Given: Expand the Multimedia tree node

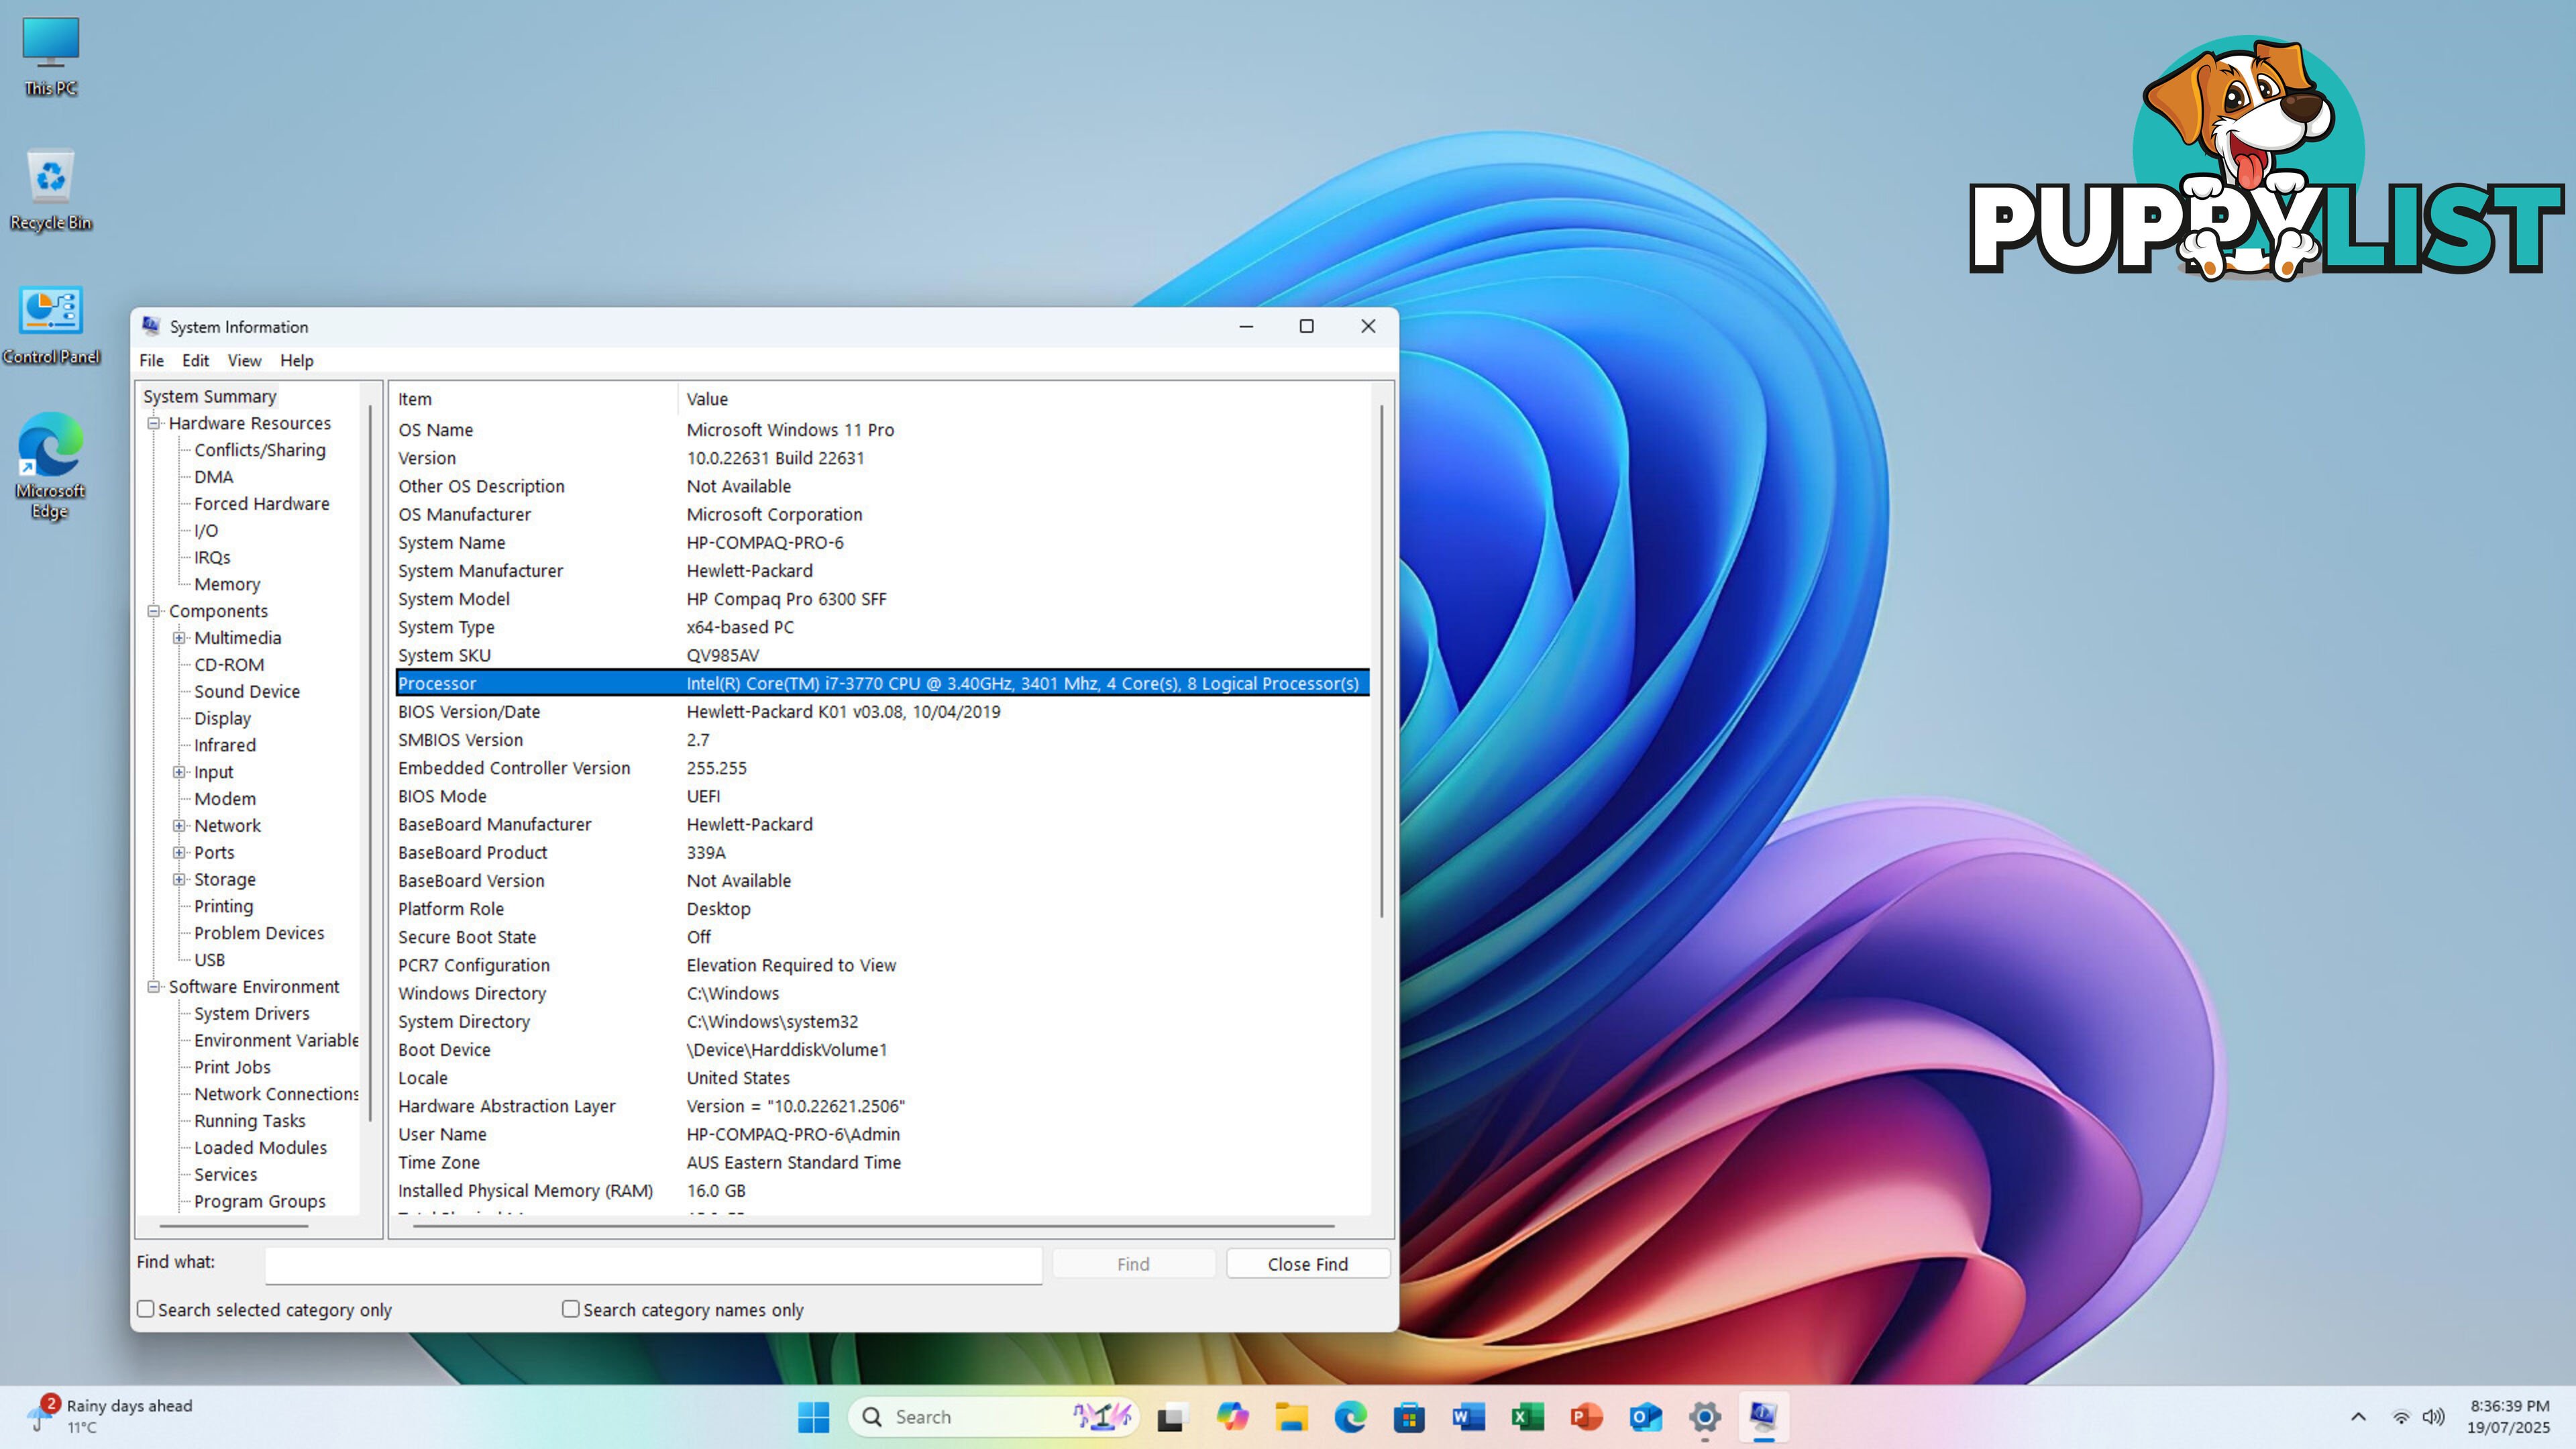Looking at the screenshot, I should (179, 638).
